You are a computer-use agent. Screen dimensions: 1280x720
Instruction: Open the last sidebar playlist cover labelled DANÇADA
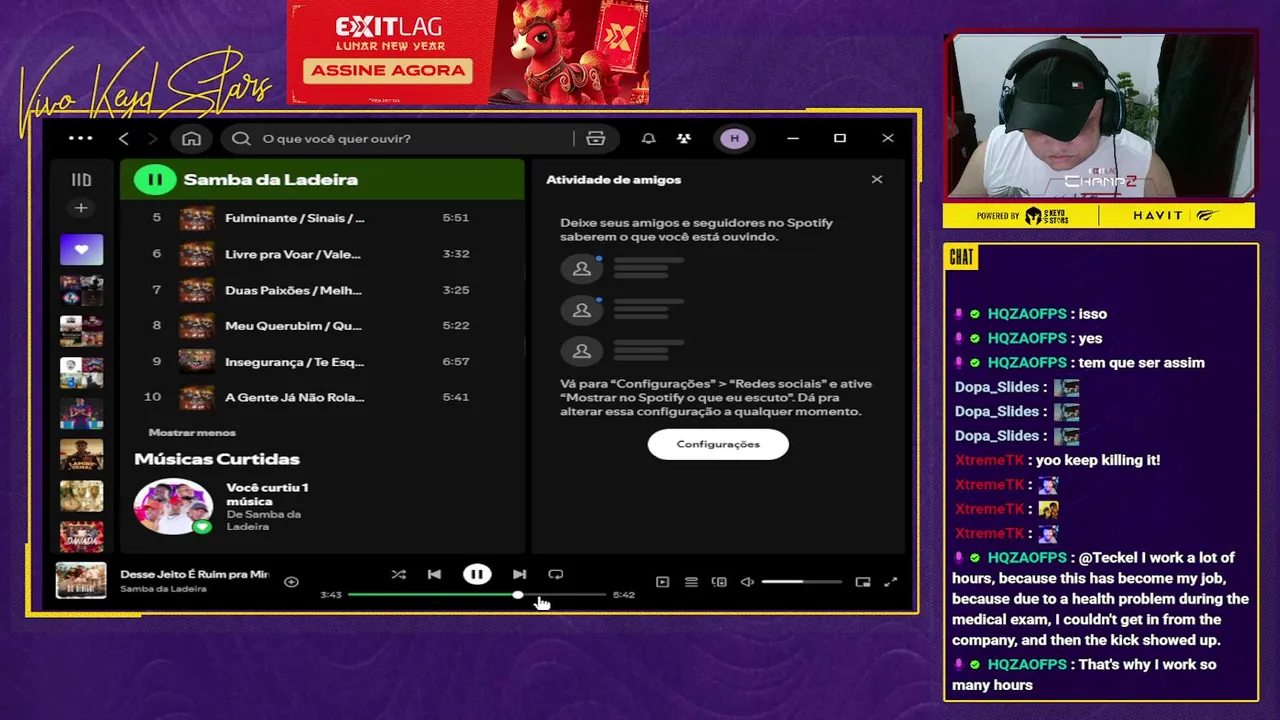point(81,537)
